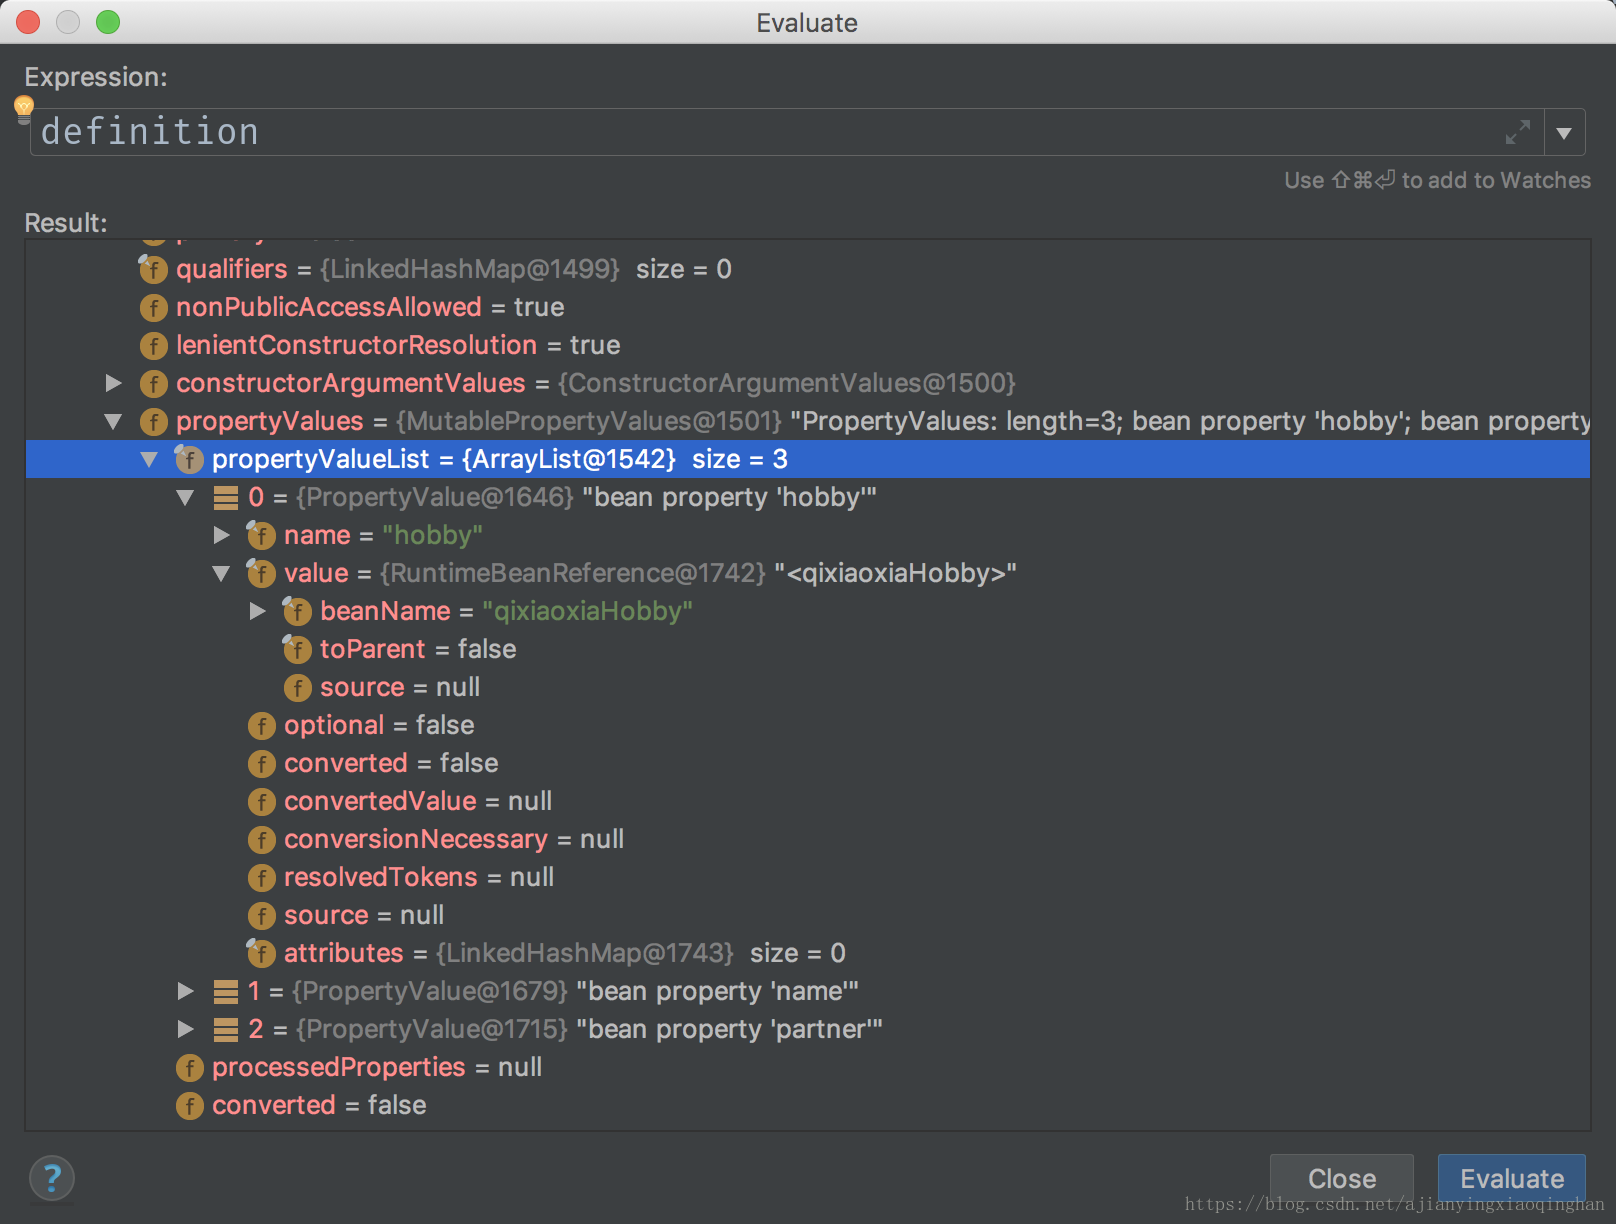
Task: Collapse the propertyValues node
Action: (113, 421)
